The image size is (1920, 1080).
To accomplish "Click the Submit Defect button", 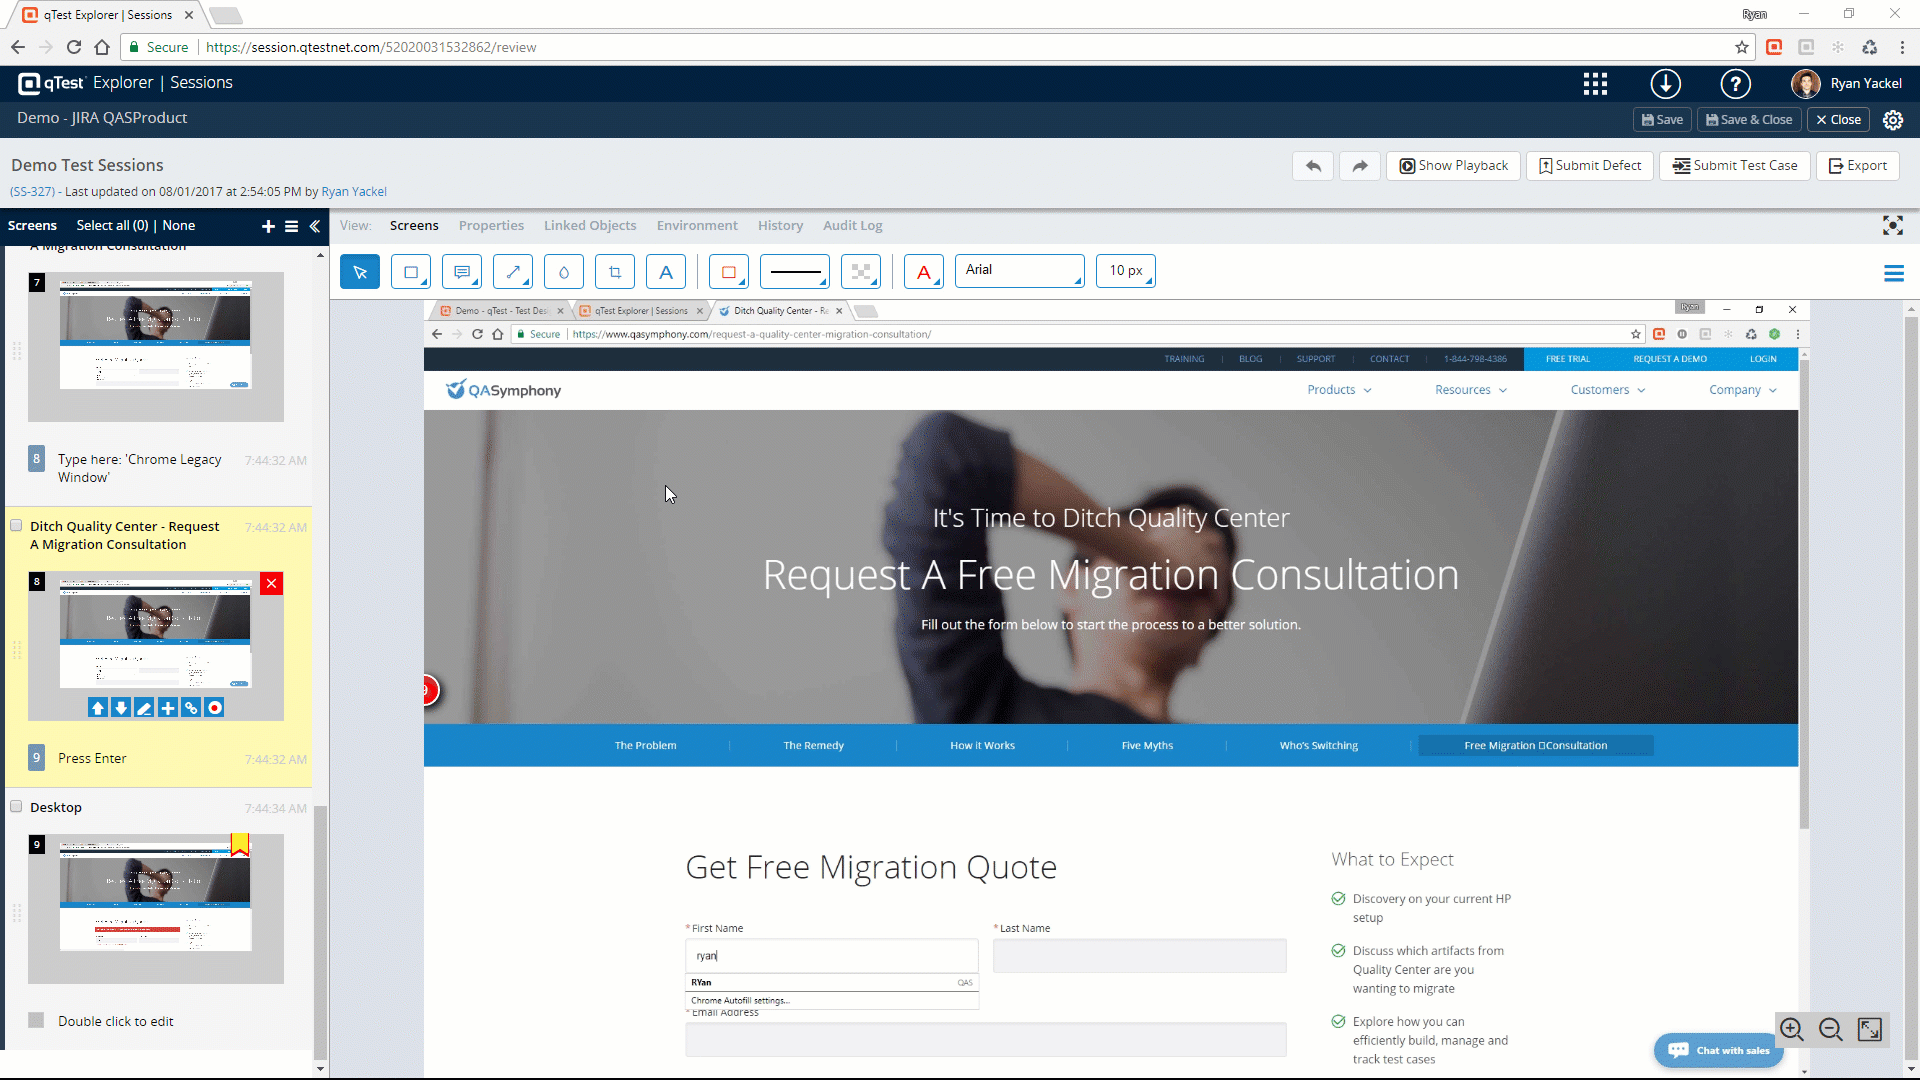I will (x=1589, y=166).
